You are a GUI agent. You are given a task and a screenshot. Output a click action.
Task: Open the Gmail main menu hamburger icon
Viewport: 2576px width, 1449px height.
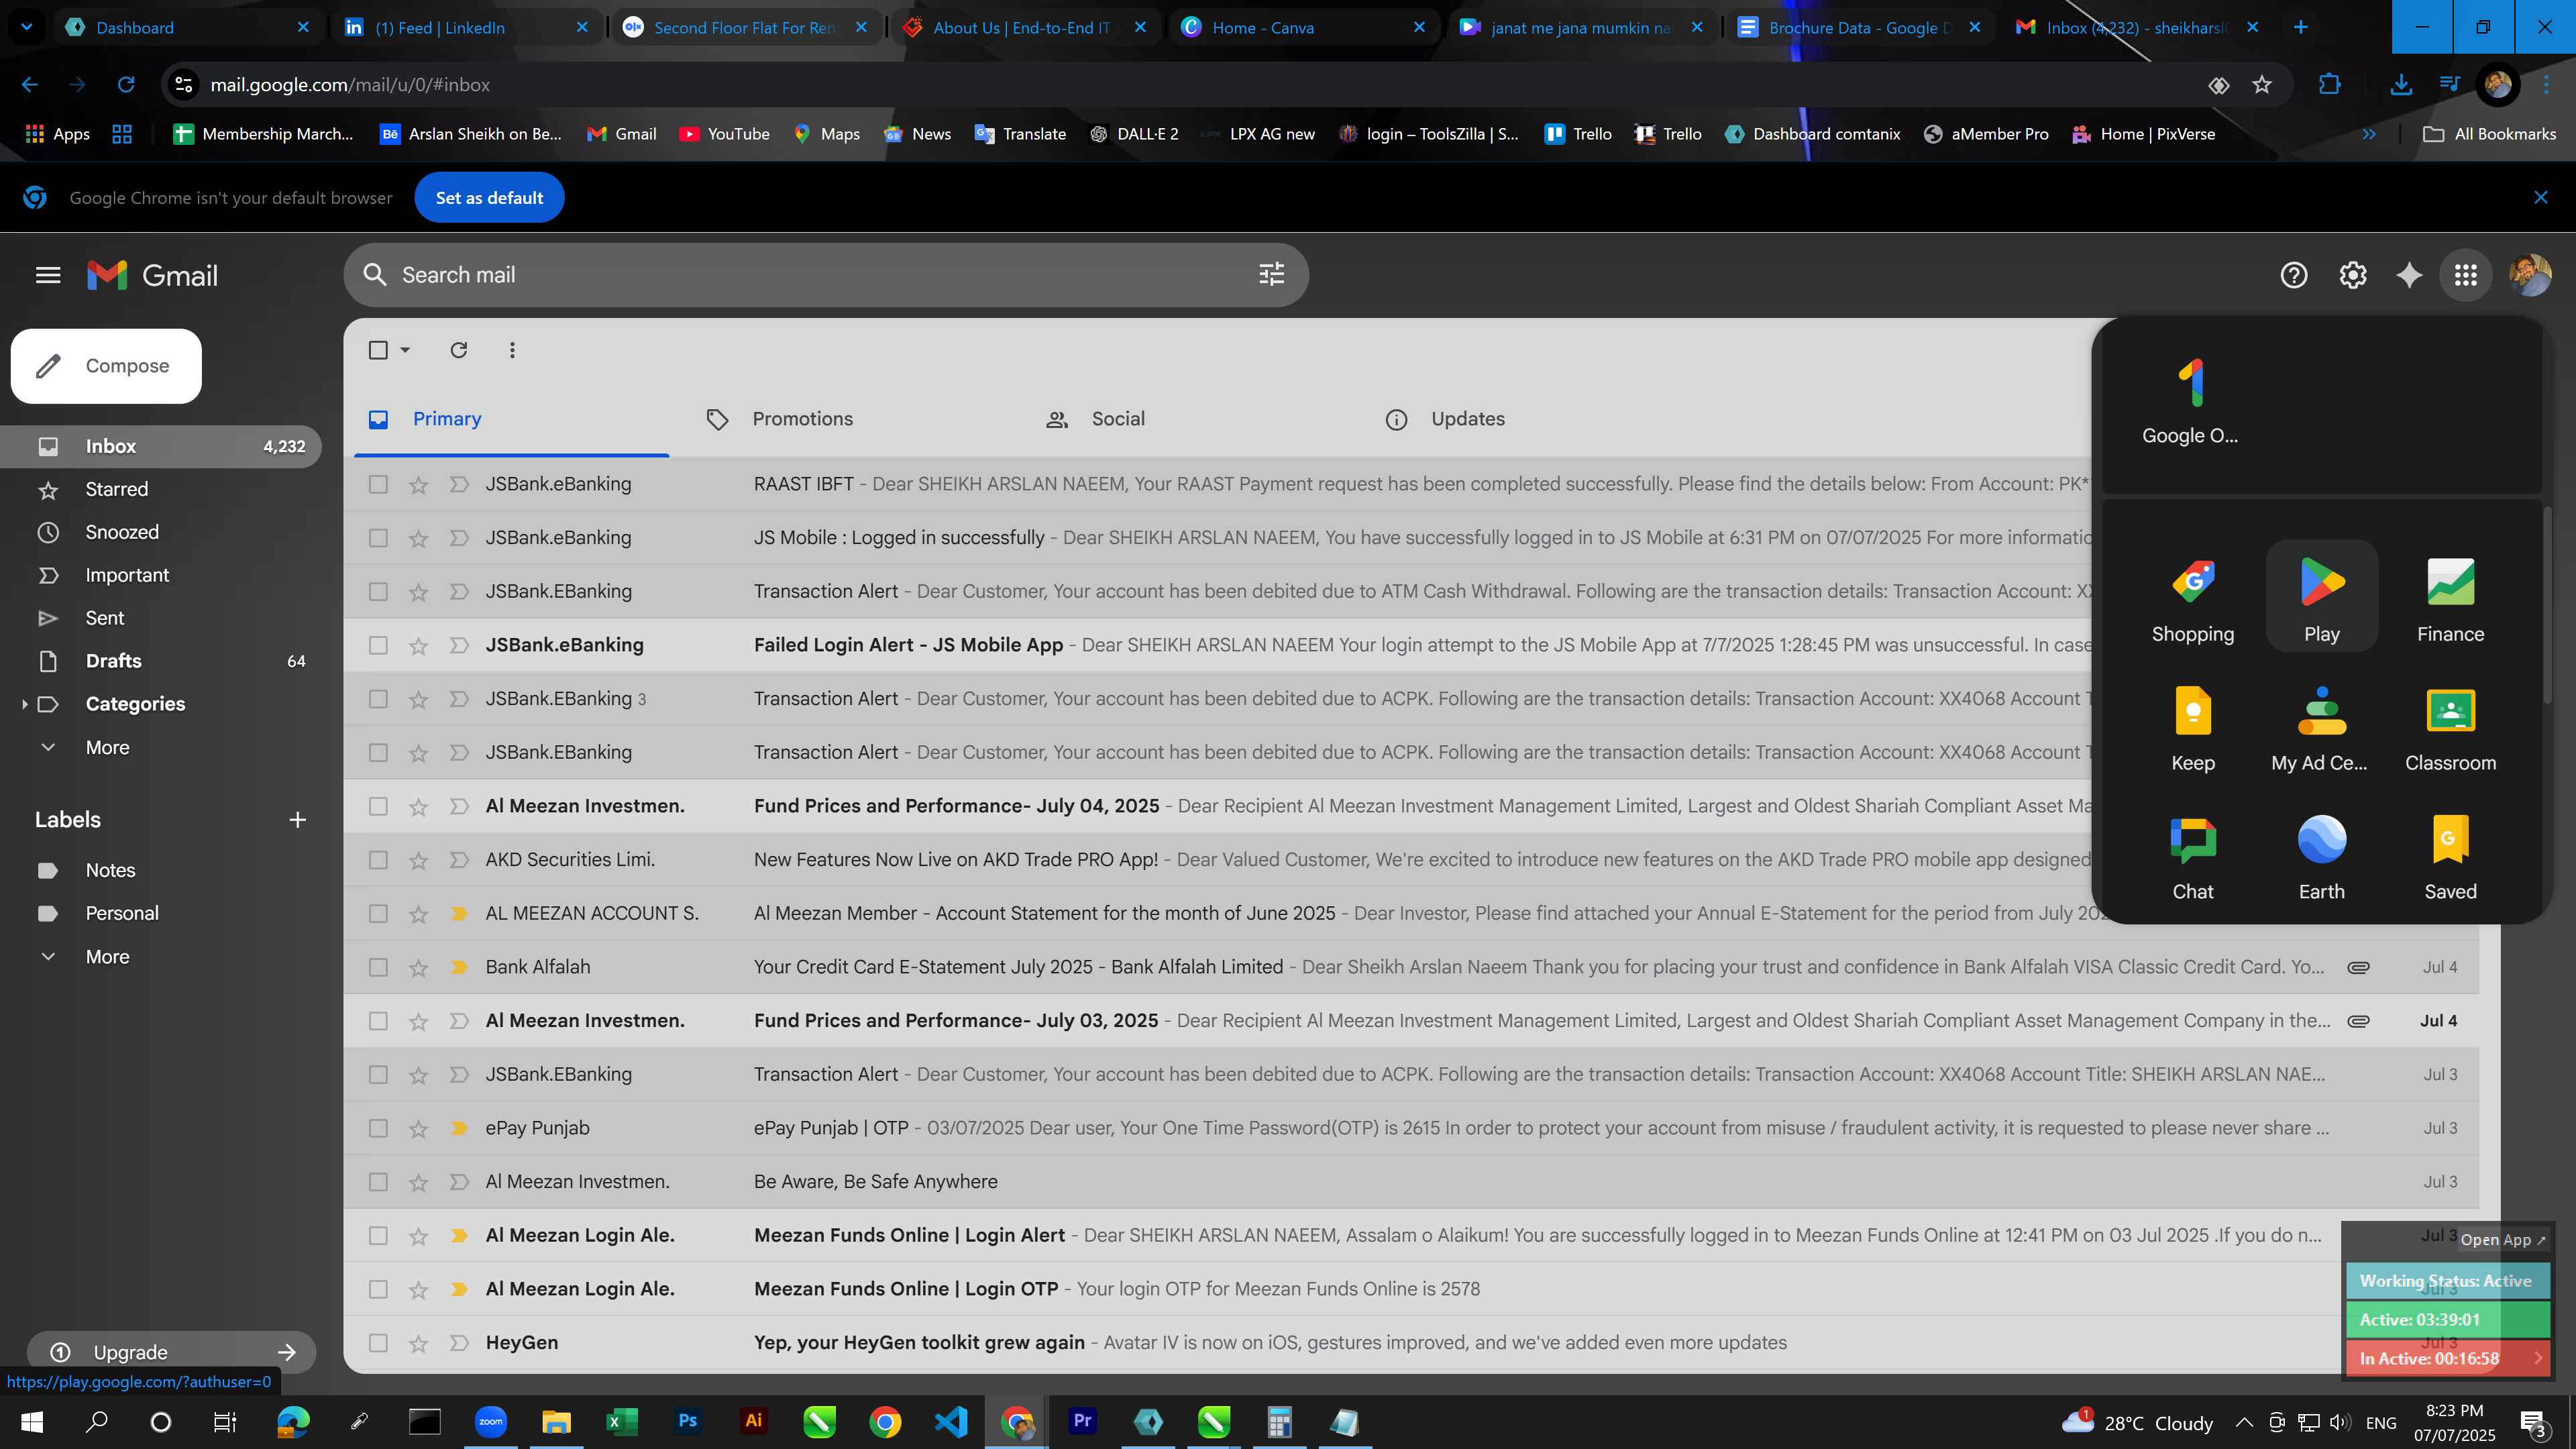[x=48, y=275]
